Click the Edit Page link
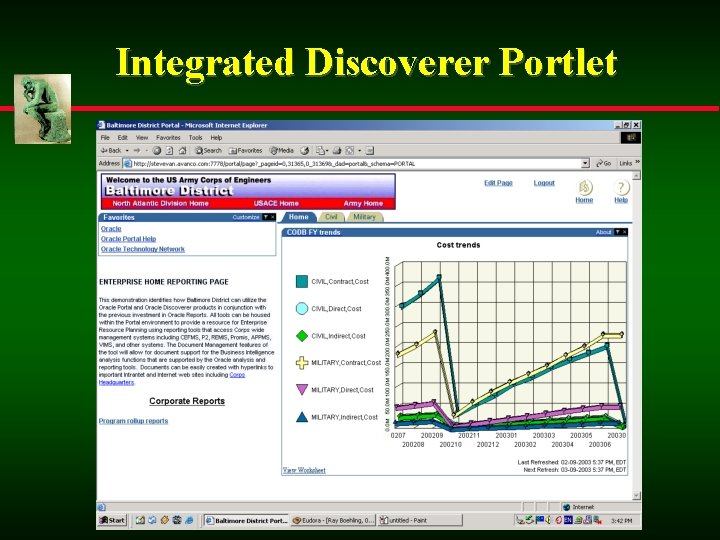 pyautogui.click(x=498, y=183)
